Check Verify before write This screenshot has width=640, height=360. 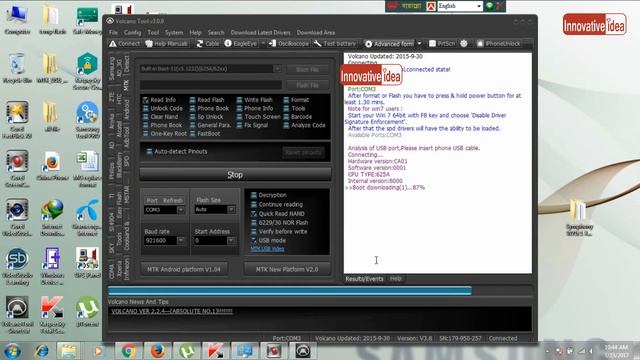[x=253, y=231]
